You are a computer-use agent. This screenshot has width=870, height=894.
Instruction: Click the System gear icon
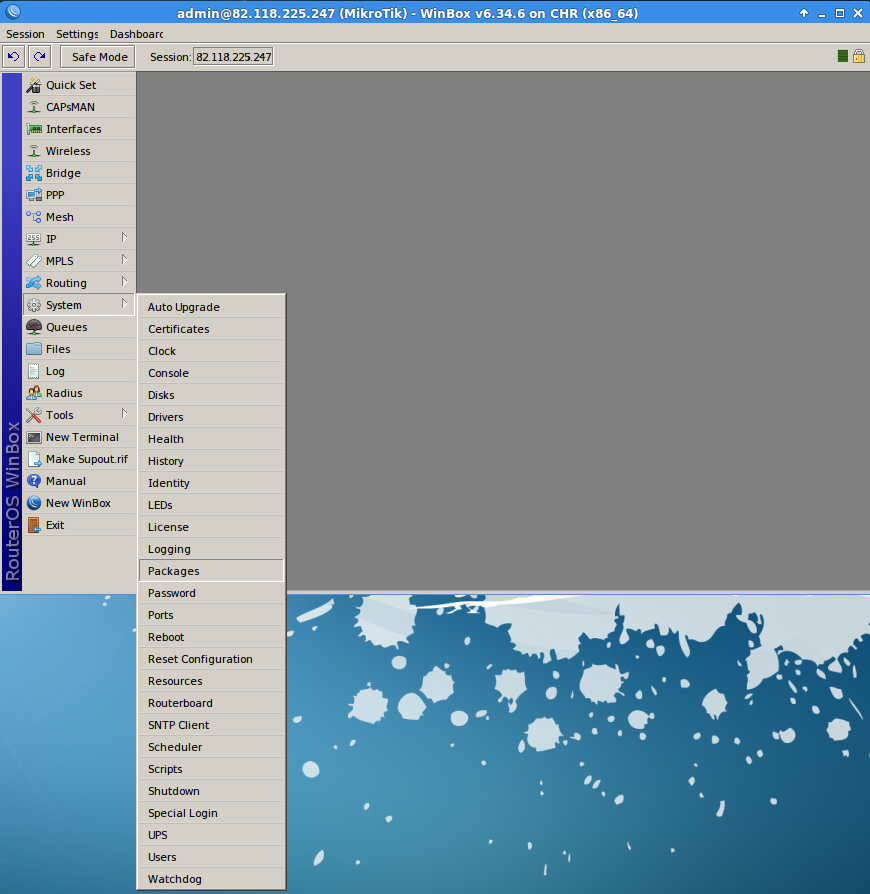coord(34,305)
